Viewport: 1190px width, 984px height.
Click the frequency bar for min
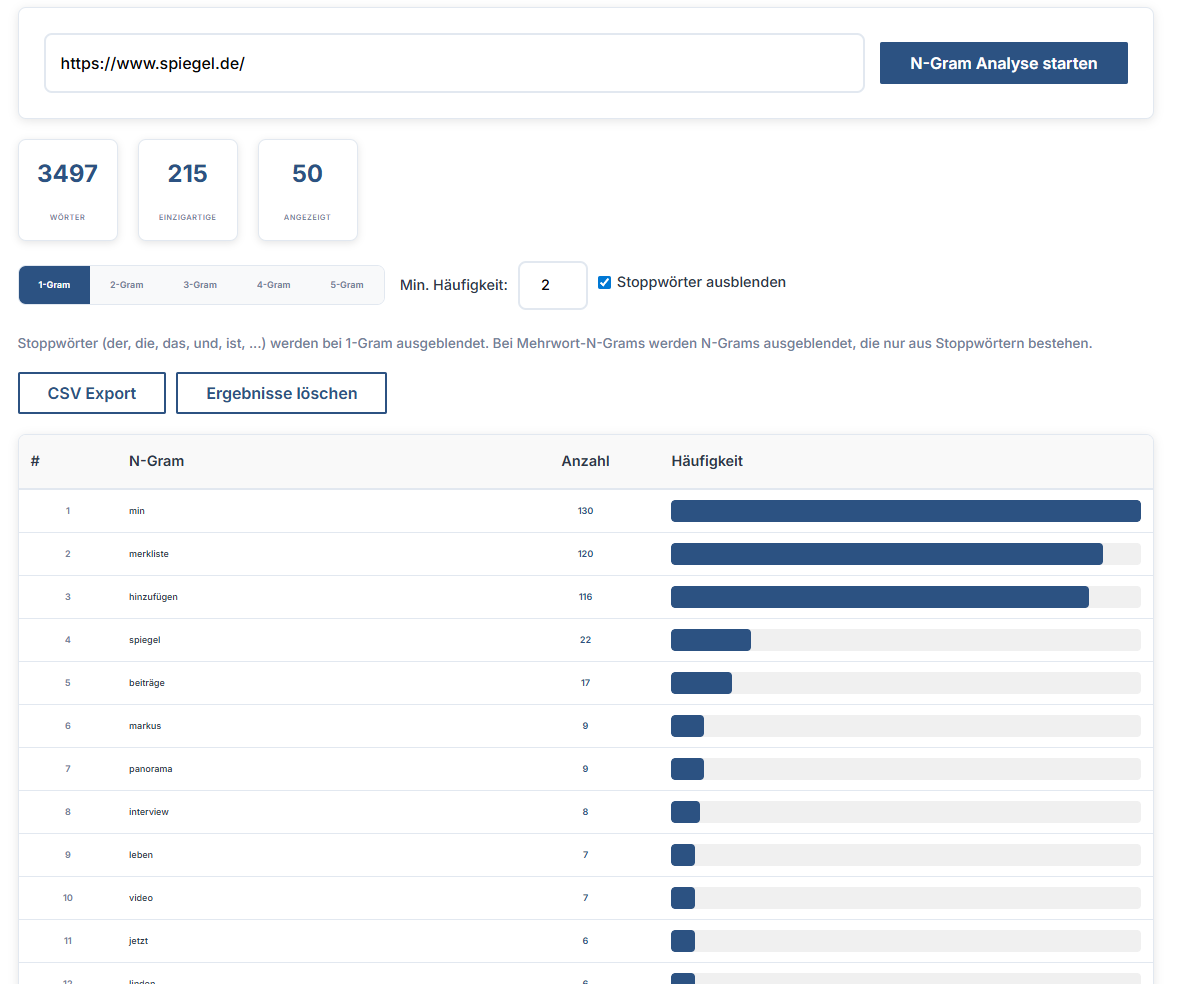(906, 510)
